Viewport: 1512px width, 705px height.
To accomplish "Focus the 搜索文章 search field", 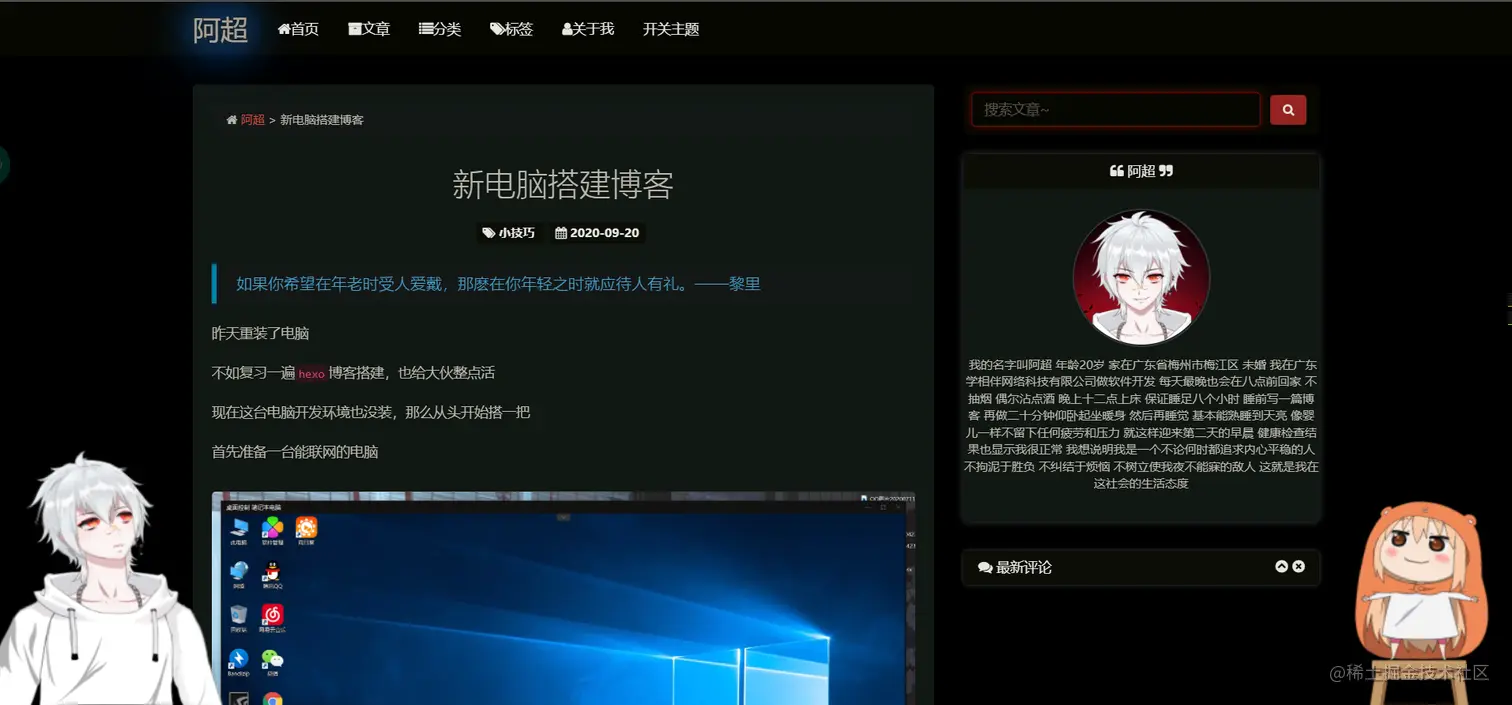I will pyautogui.click(x=1115, y=109).
